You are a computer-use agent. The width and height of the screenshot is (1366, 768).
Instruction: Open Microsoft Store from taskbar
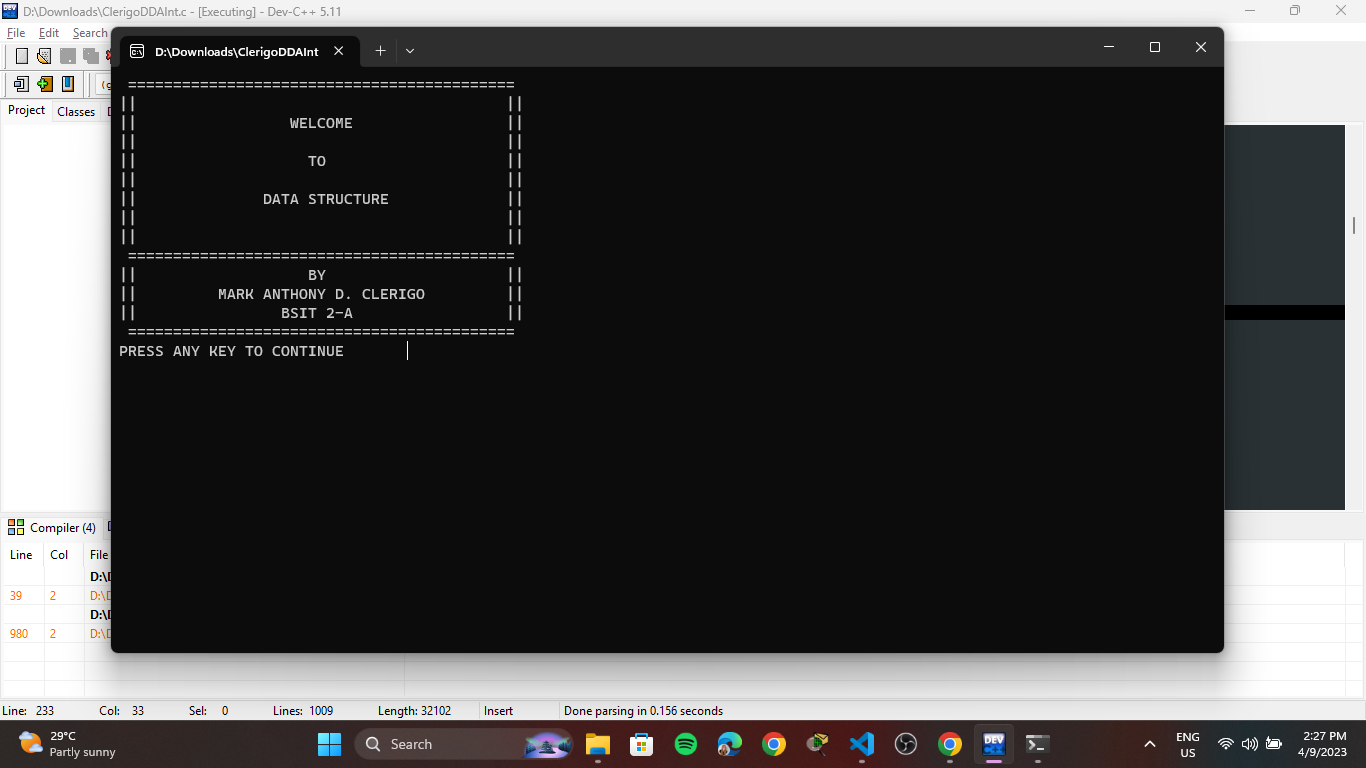(642, 744)
